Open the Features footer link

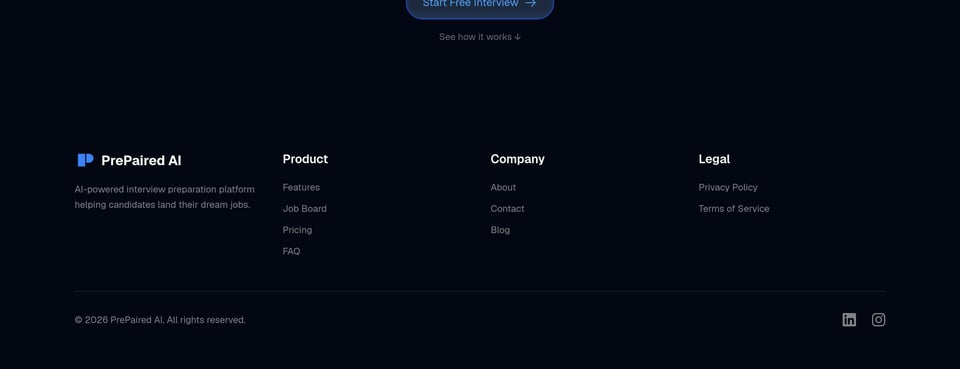(301, 187)
